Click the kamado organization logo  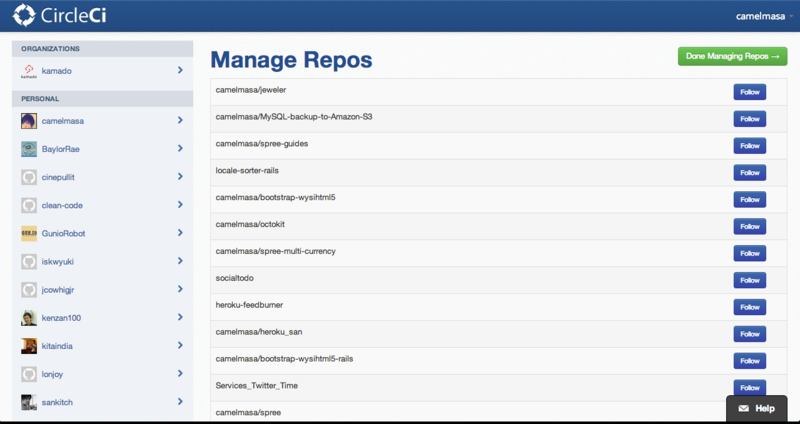pos(29,71)
